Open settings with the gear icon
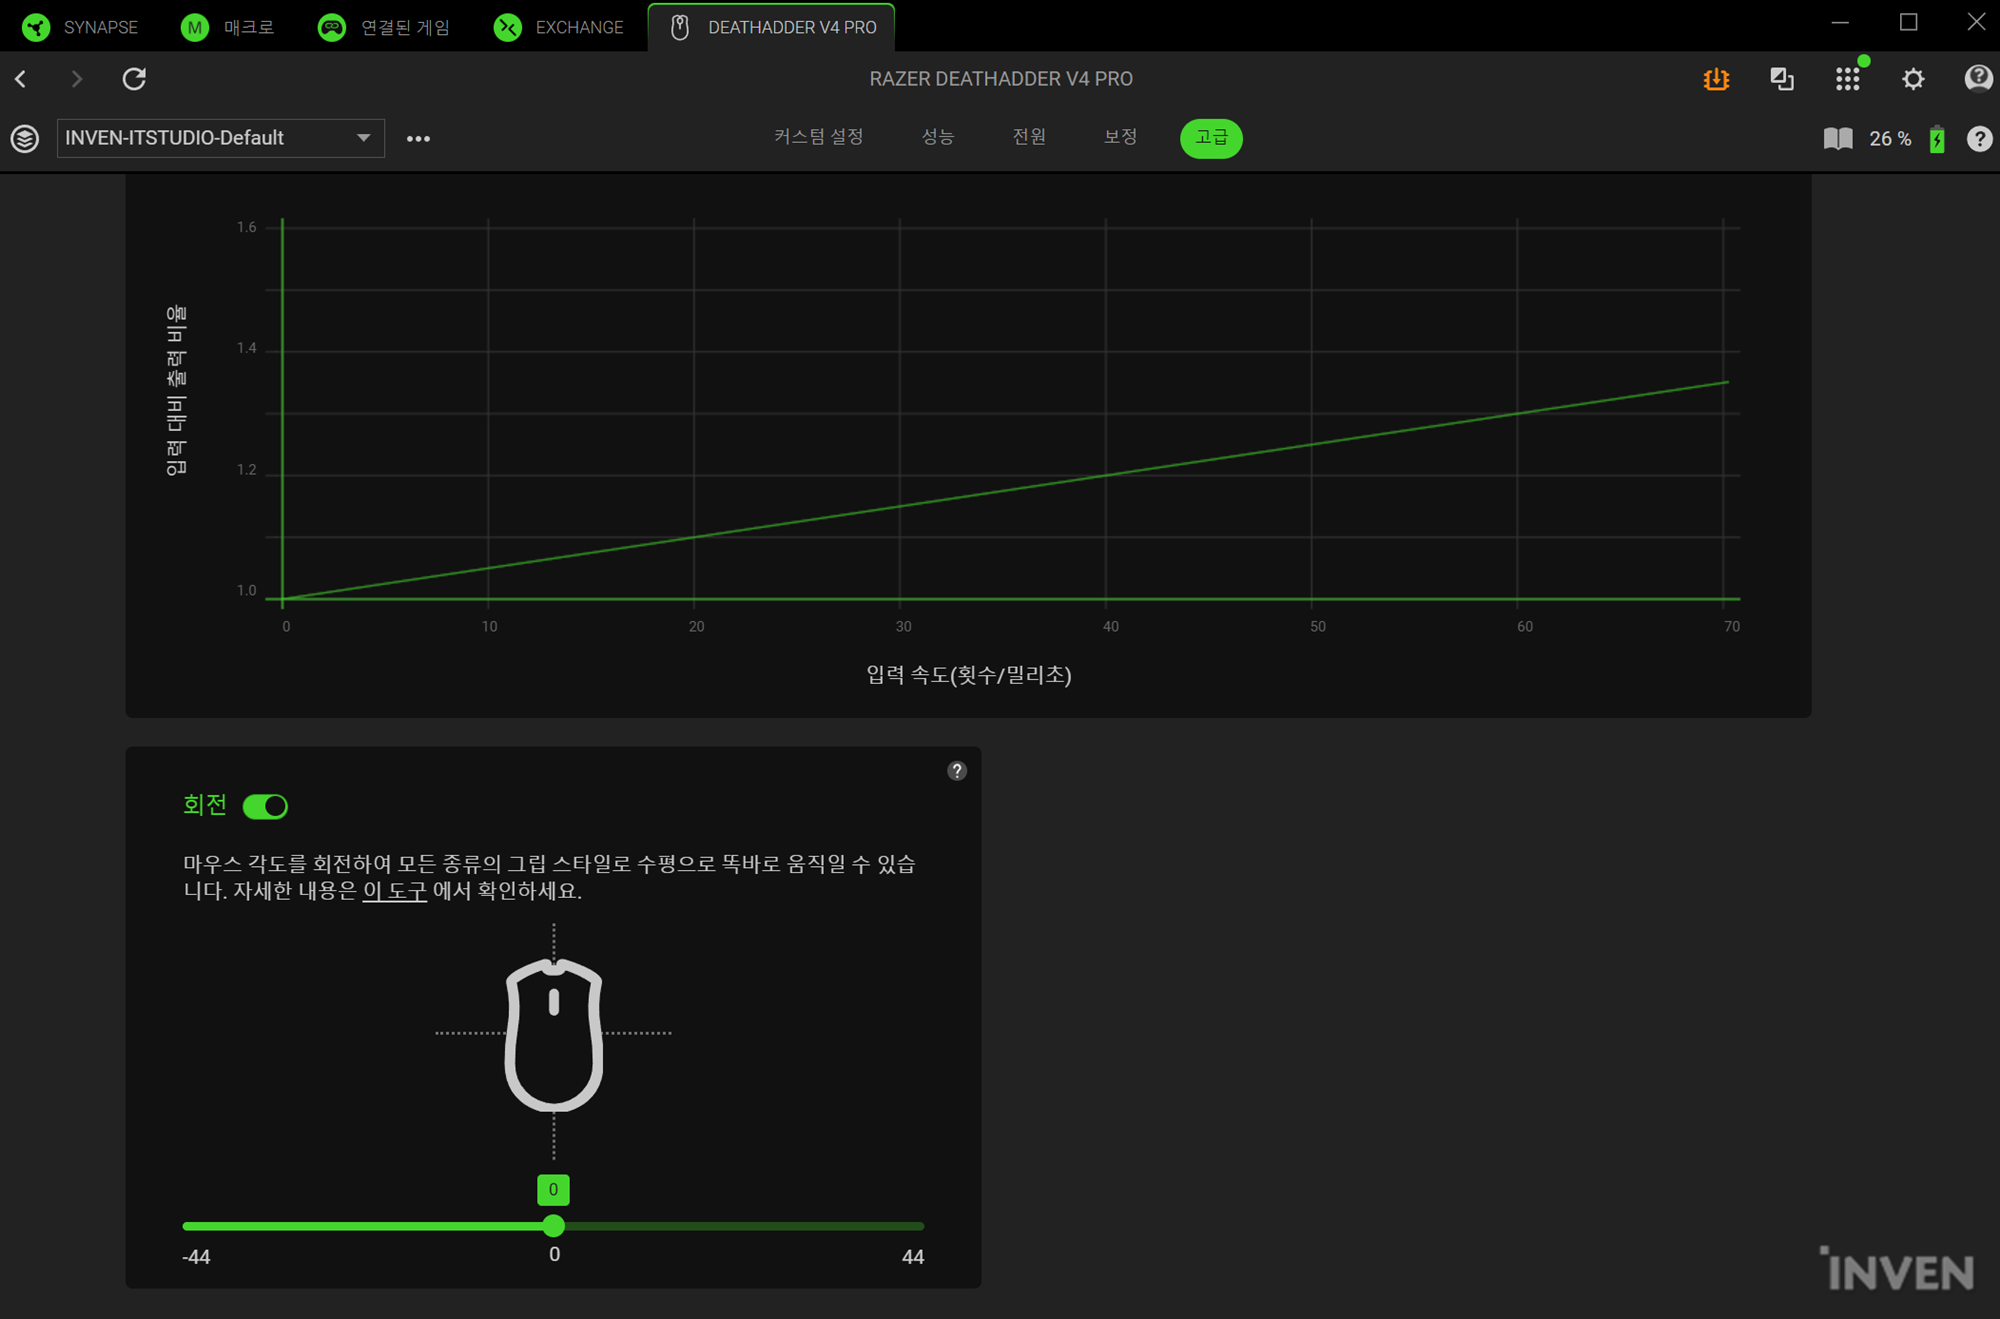 tap(1913, 79)
